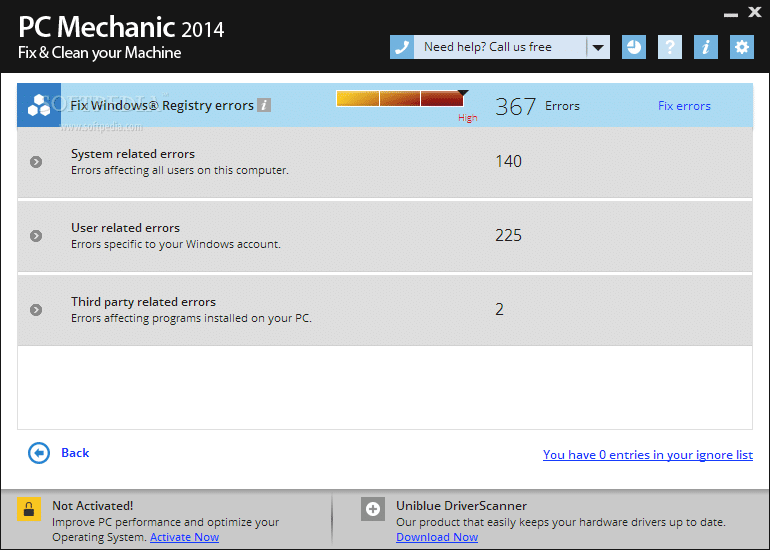Click the Fix errors link
The image size is (770, 550).
click(684, 106)
